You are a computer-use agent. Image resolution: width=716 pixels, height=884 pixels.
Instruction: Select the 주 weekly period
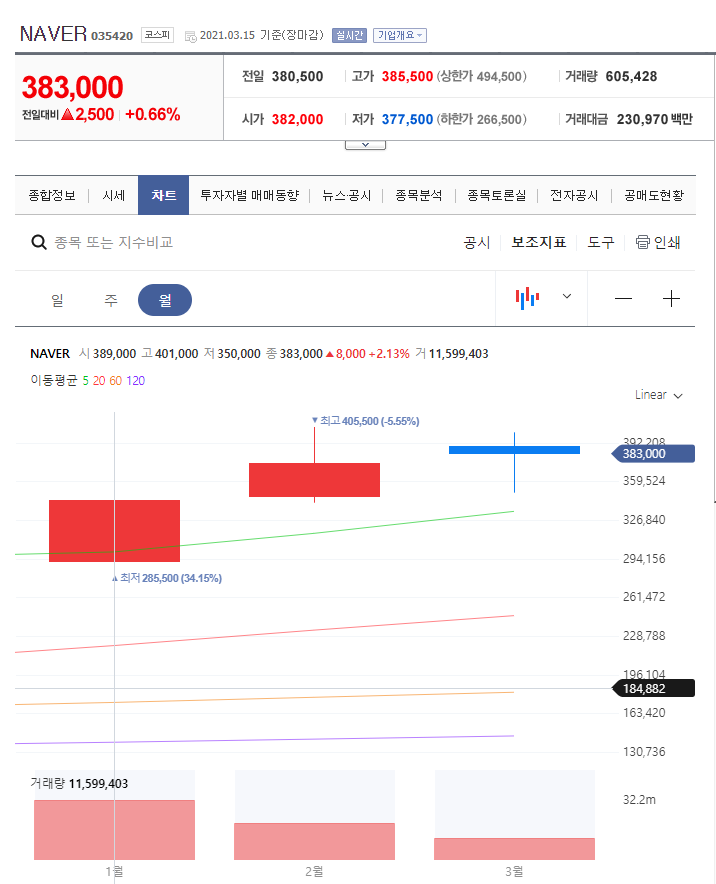tap(111, 300)
